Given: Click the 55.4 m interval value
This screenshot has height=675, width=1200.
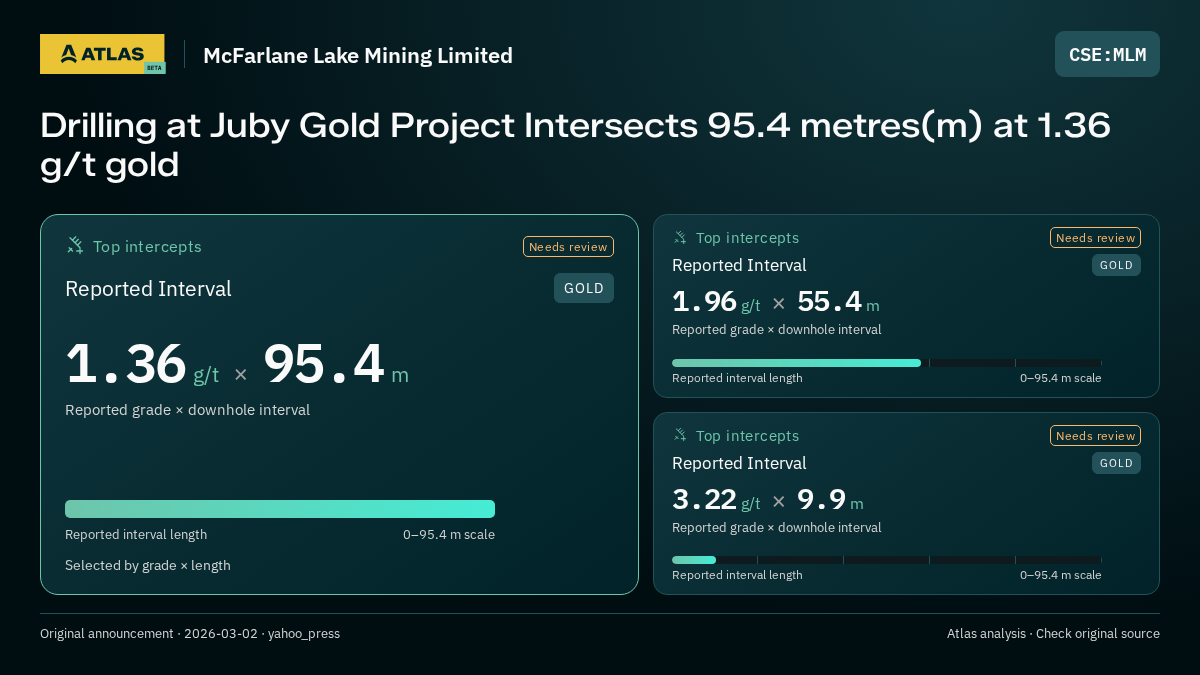Looking at the screenshot, I should [838, 302].
